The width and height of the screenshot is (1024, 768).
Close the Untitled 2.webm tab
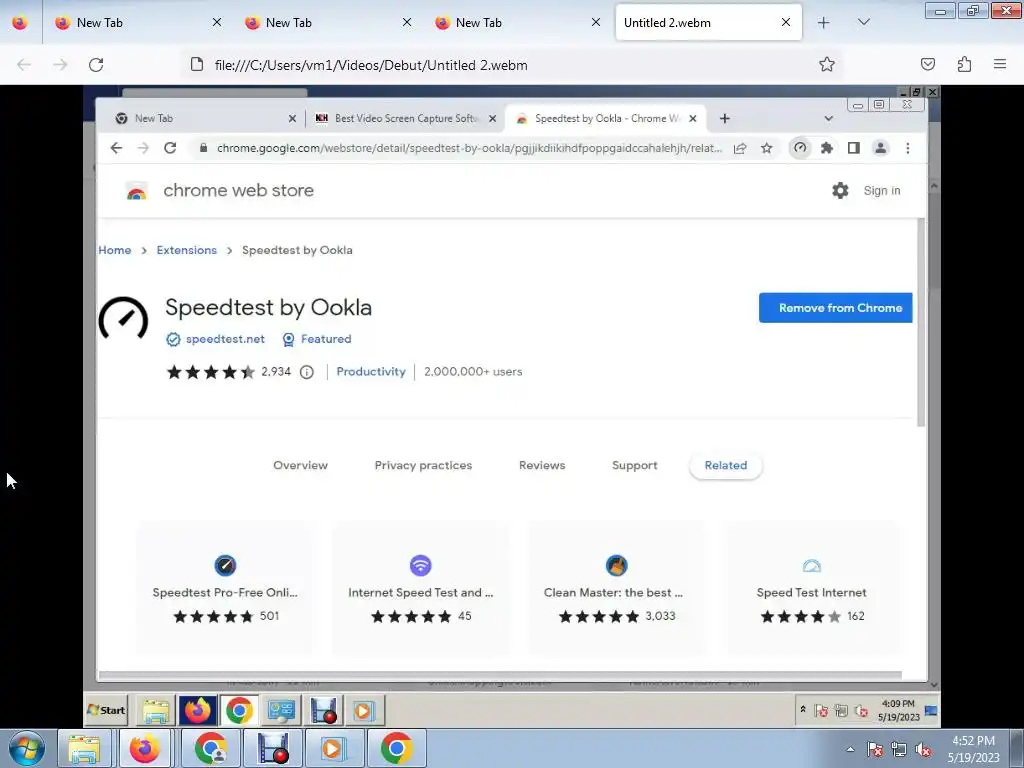tap(786, 22)
